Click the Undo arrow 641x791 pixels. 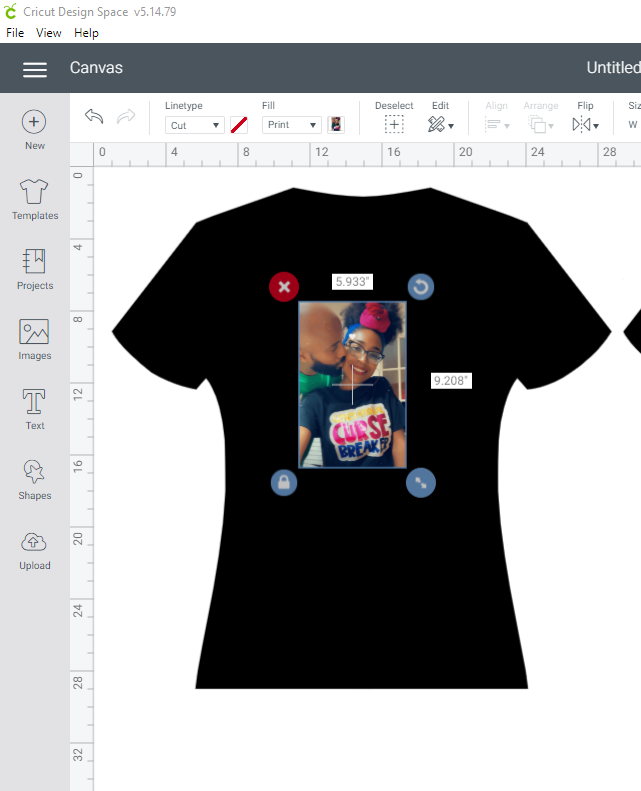click(x=94, y=117)
